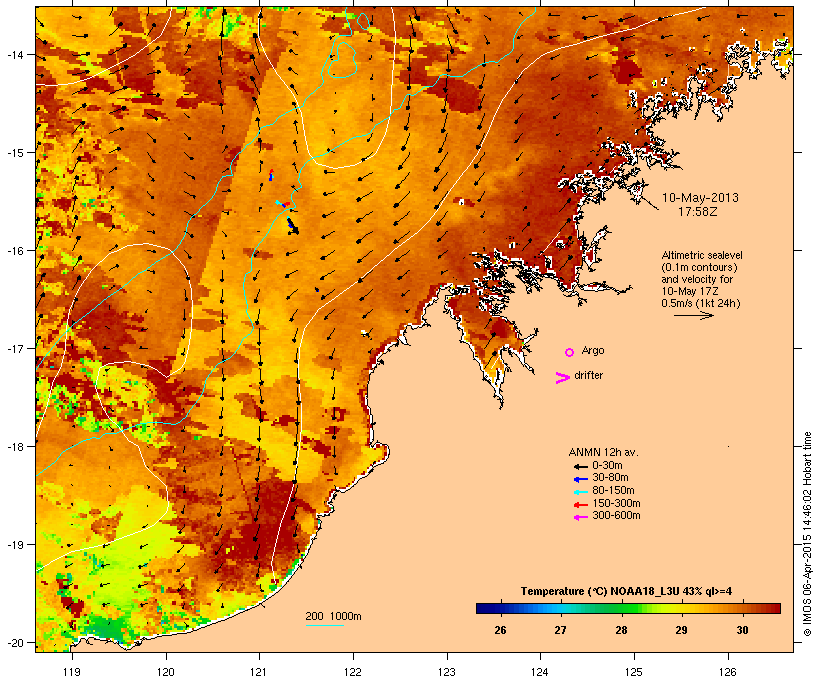Click the Temperature (°C) NOAA18_L3U title
The height and width of the screenshot is (680, 820).
coord(626,592)
